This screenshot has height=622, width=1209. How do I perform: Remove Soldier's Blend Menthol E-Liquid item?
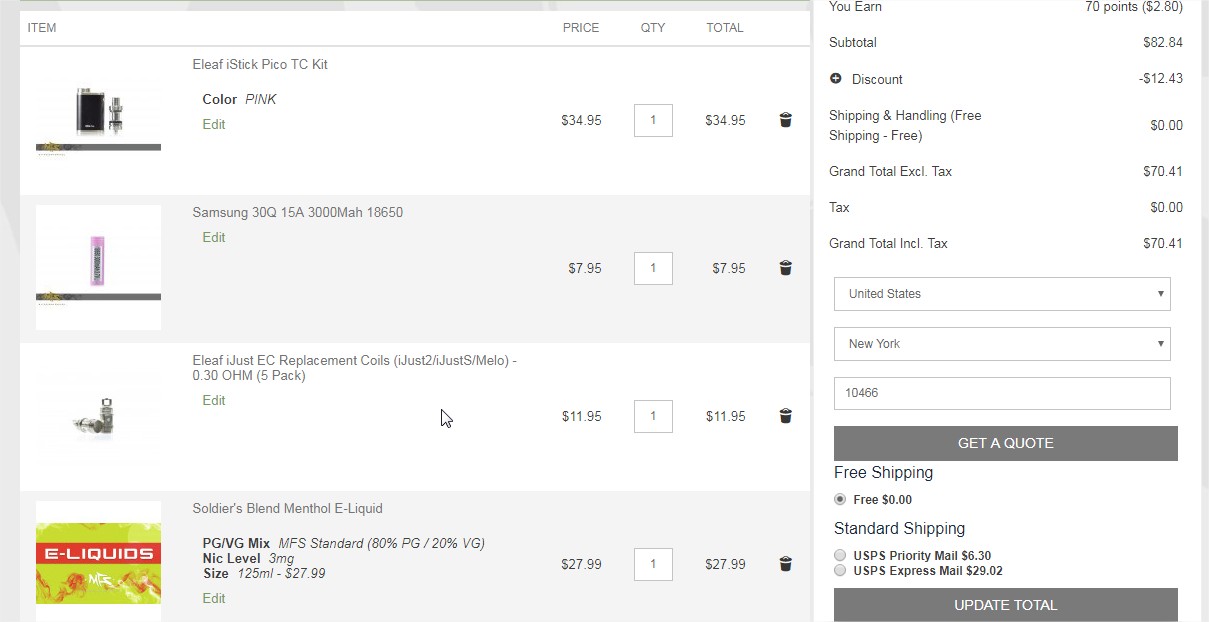tap(785, 564)
